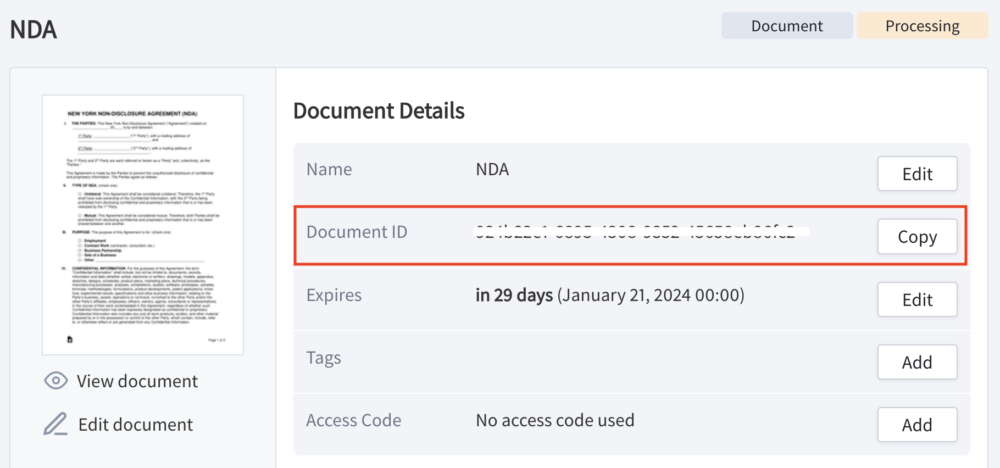Open the View document link text
This screenshot has width=1000, height=468.
pos(137,381)
